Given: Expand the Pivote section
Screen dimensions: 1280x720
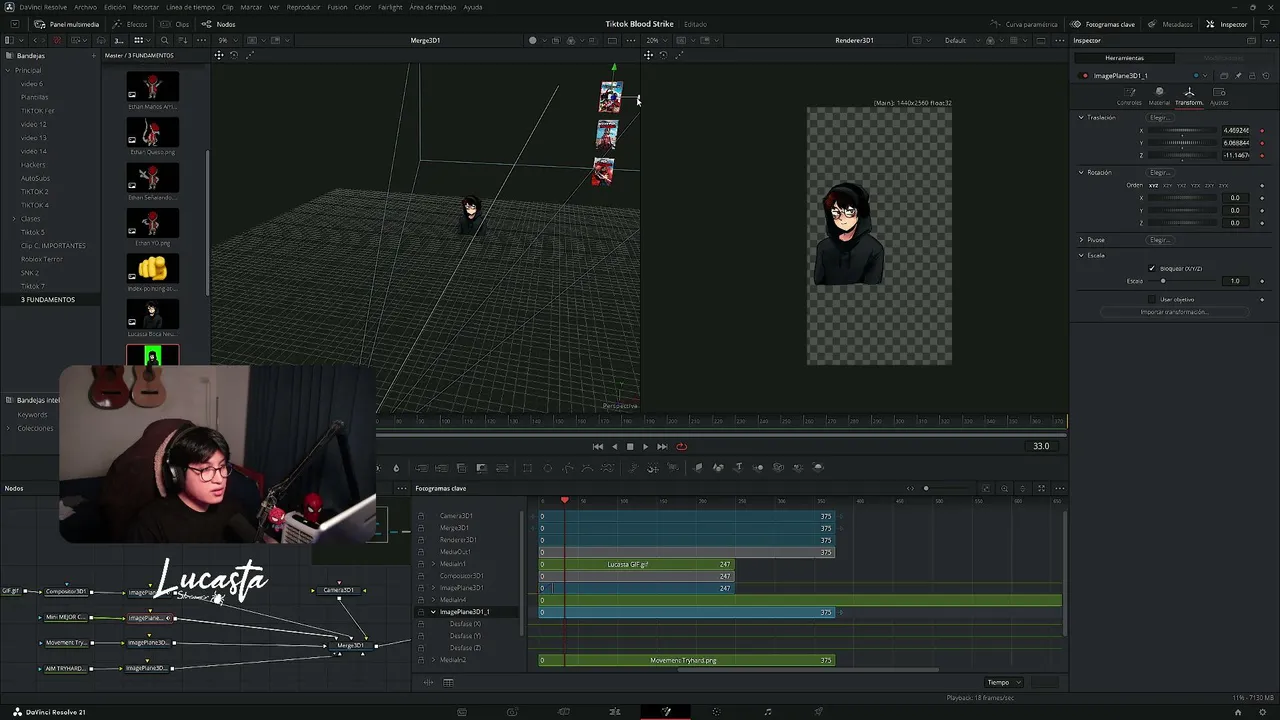Looking at the screenshot, I should pyautogui.click(x=1081, y=240).
